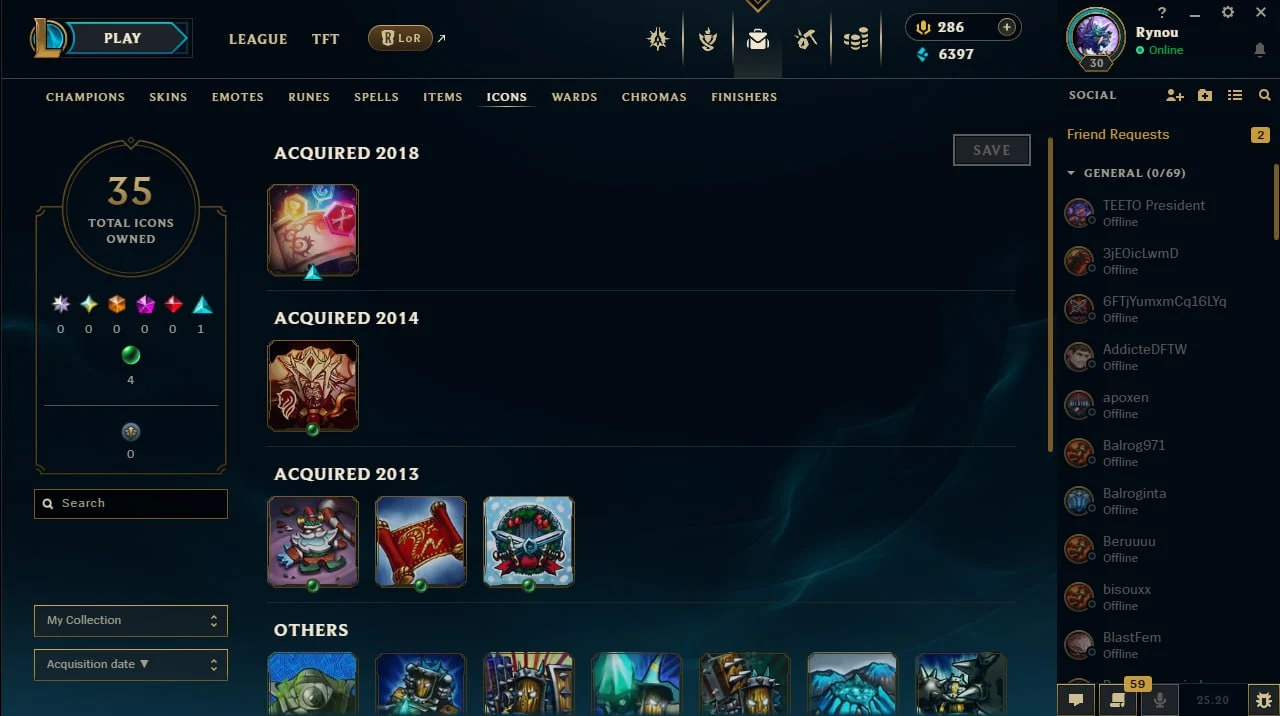
Task: Click the add friend icon
Action: pyautogui.click(x=1175, y=95)
